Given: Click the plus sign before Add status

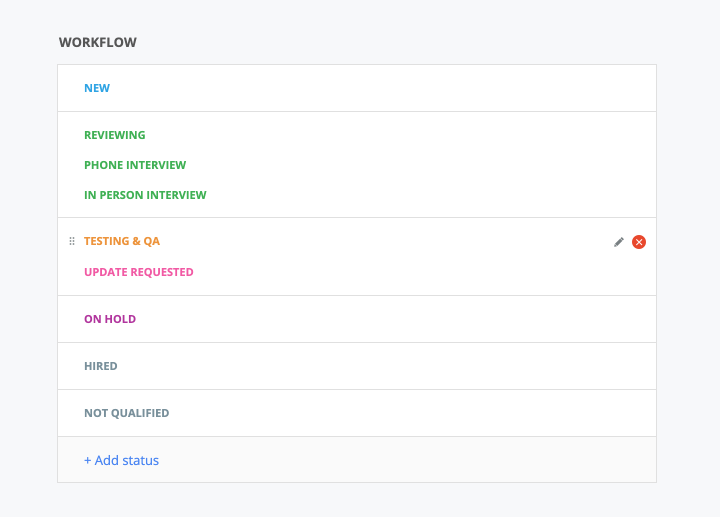Looking at the screenshot, I should (x=88, y=461).
